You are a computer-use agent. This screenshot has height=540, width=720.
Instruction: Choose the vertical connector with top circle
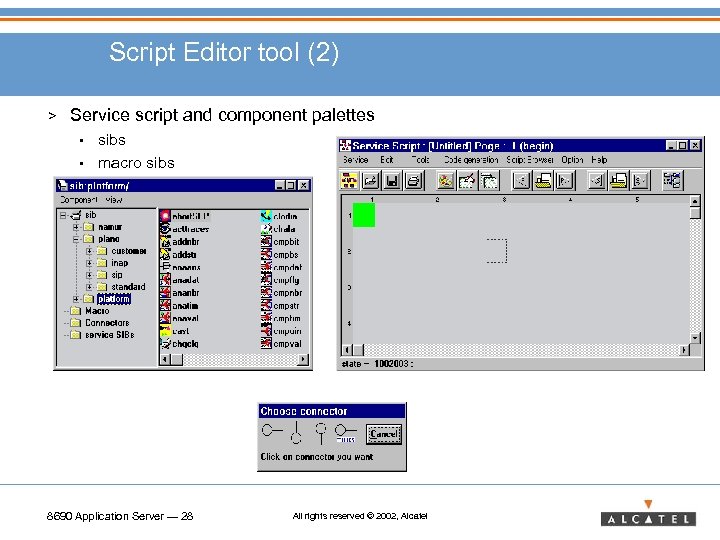click(321, 433)
